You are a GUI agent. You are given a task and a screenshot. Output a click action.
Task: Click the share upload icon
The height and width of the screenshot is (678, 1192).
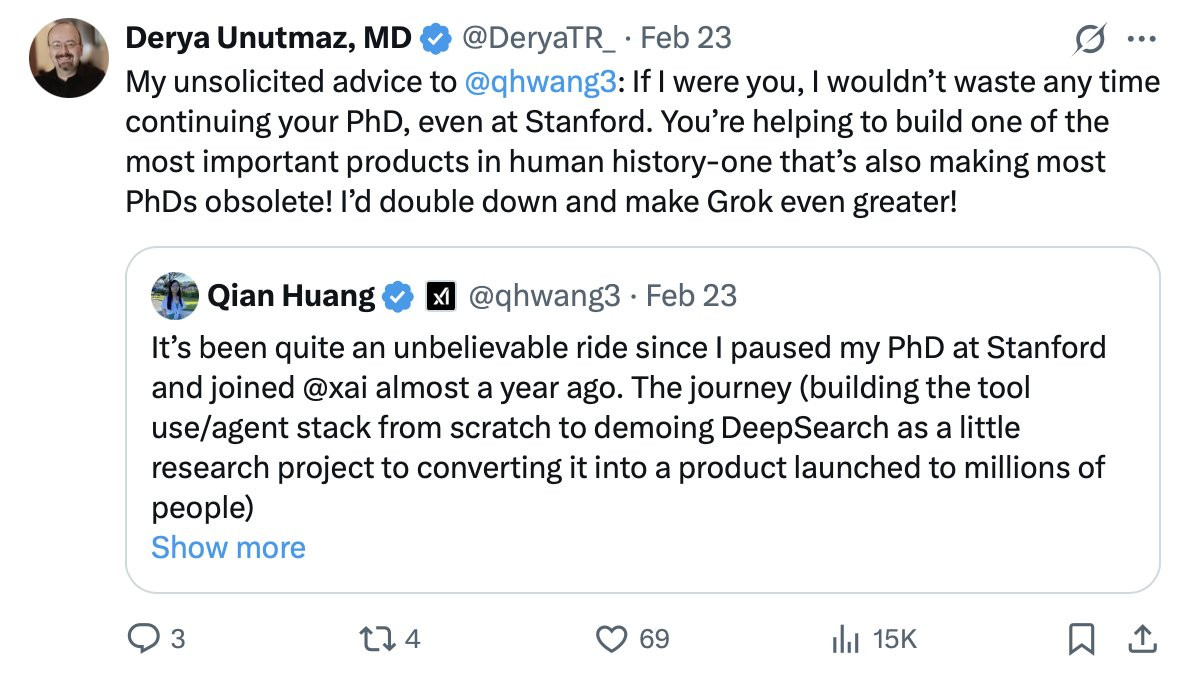[x=1141, y=637]
